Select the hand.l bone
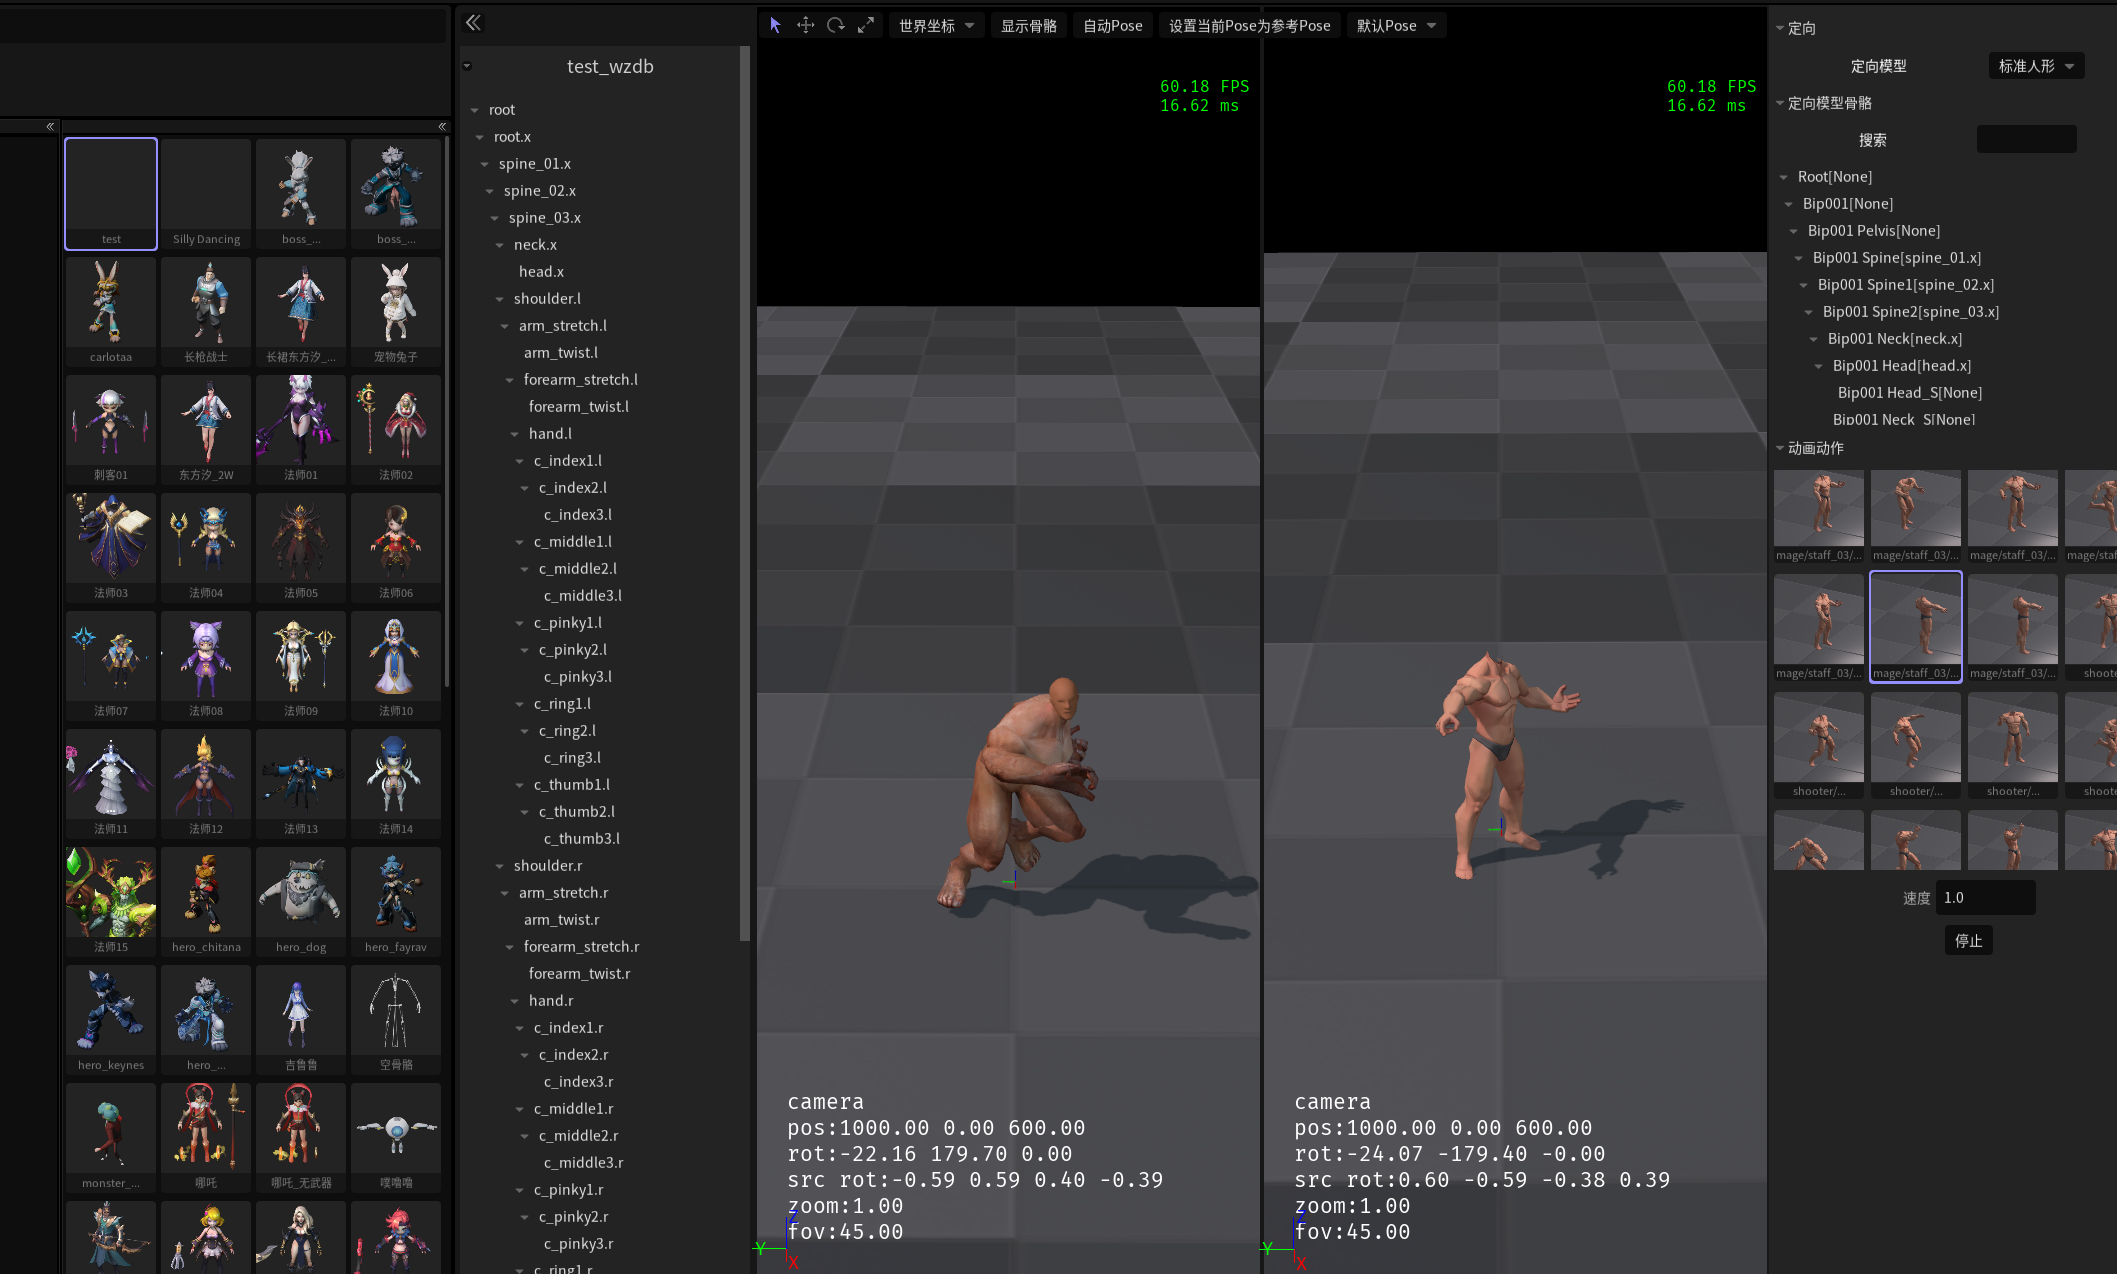Screen dimensions: 2117x1274 [x=550, y=434]
